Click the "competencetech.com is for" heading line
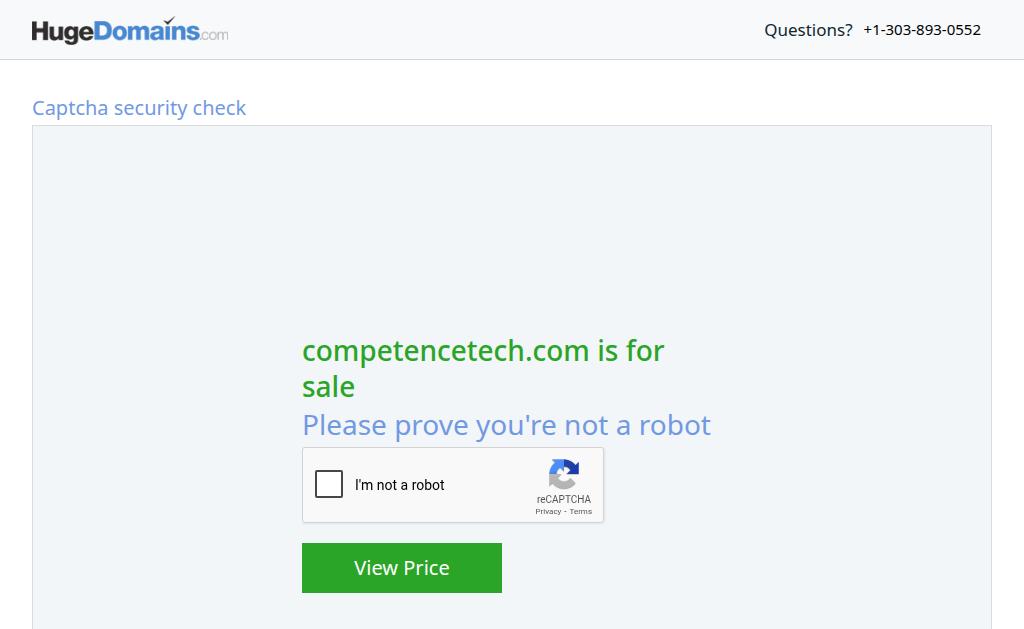The height and width of the screenshot is (629, 1024). (483, 351)
